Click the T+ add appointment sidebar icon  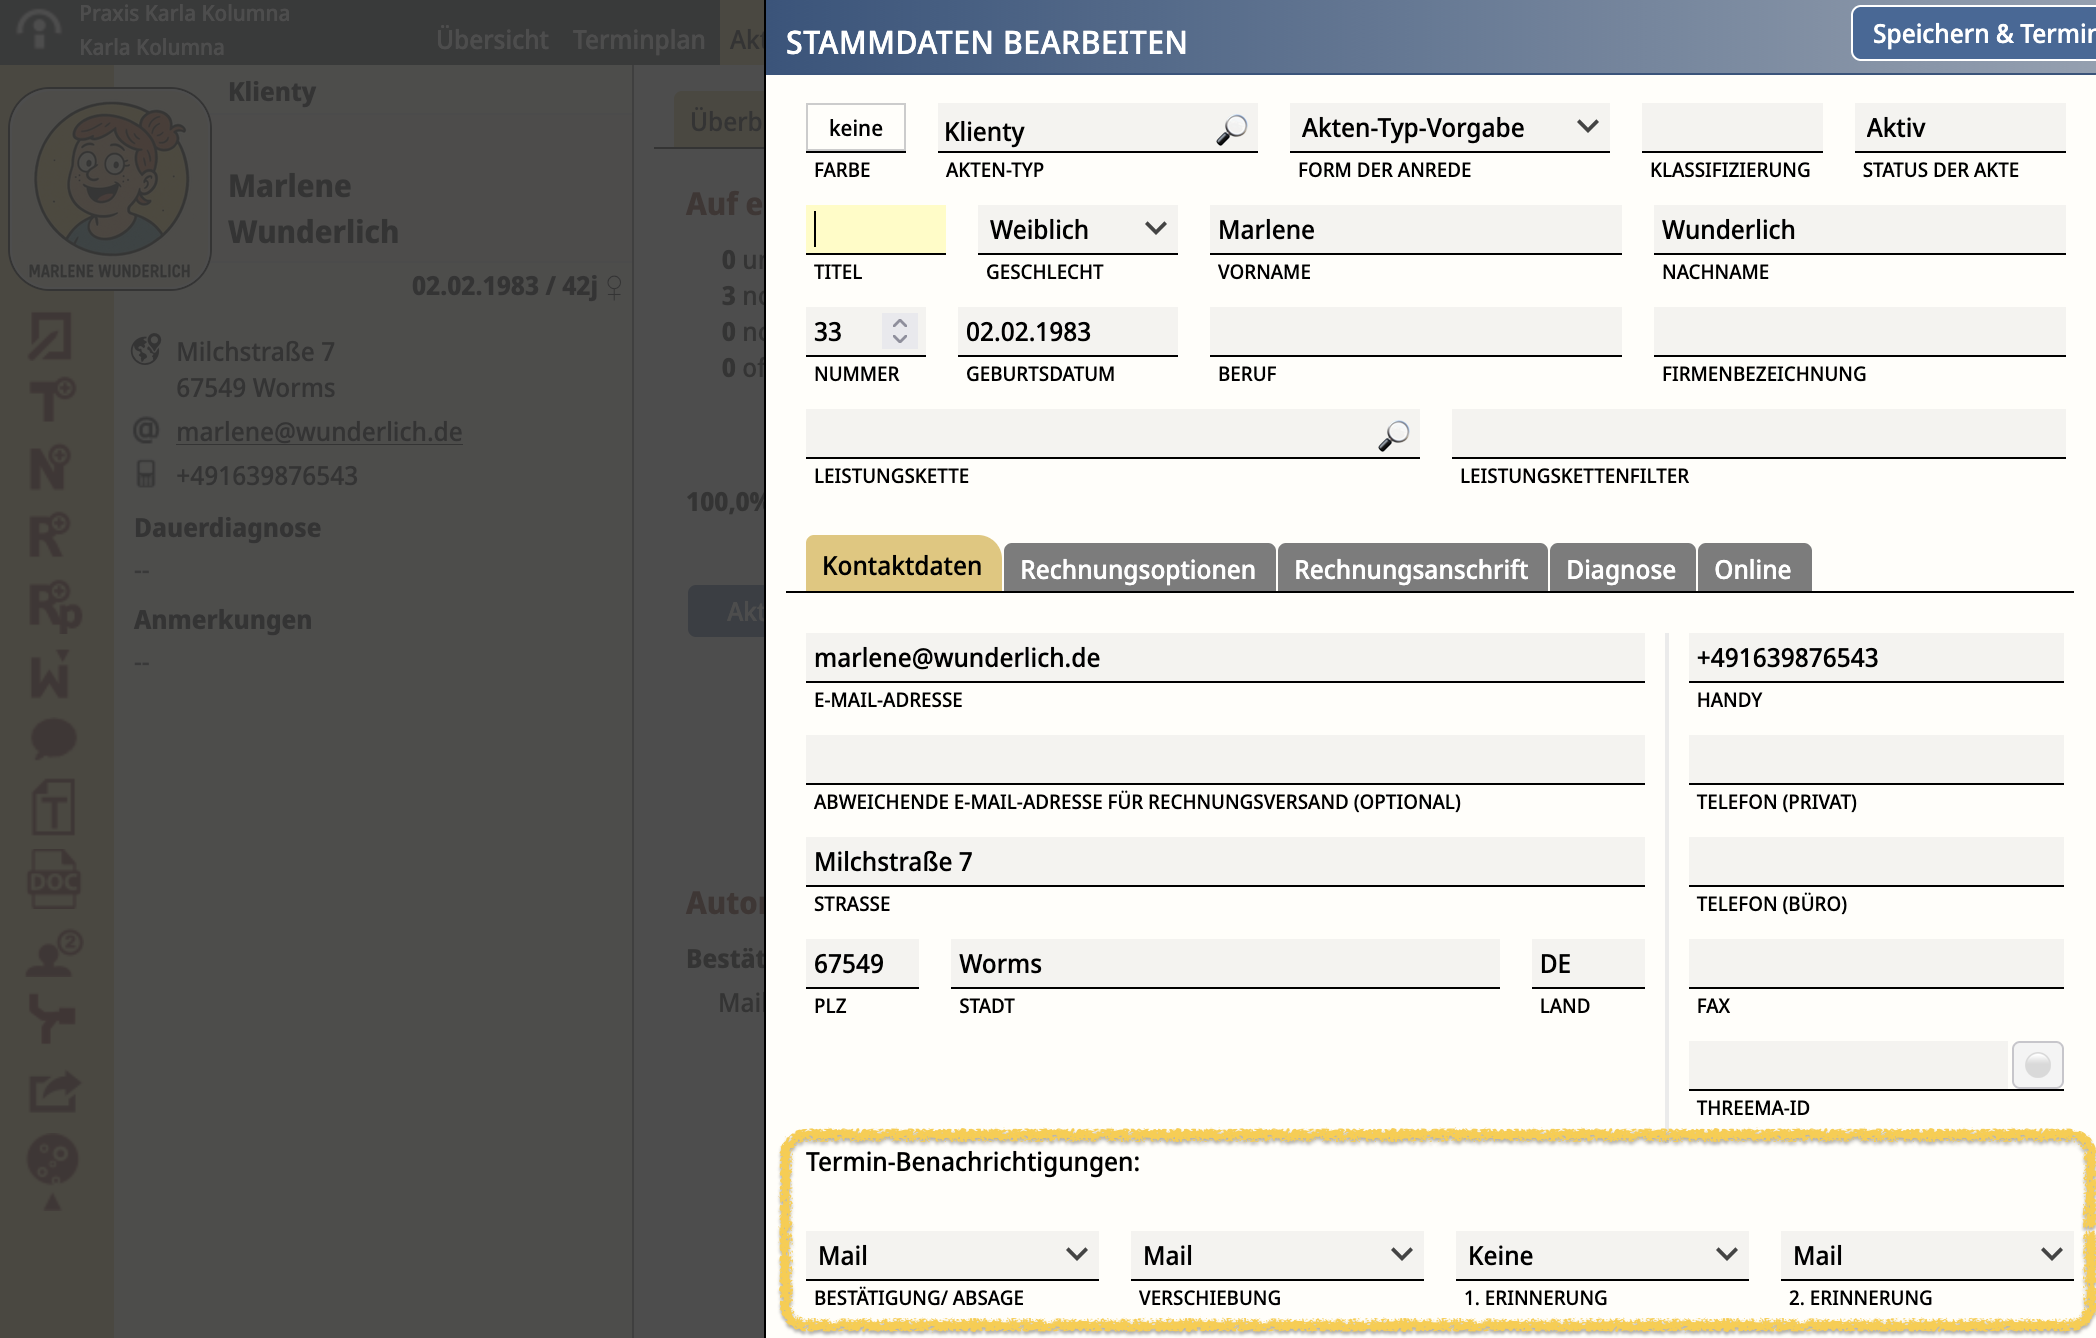(51, 399)
